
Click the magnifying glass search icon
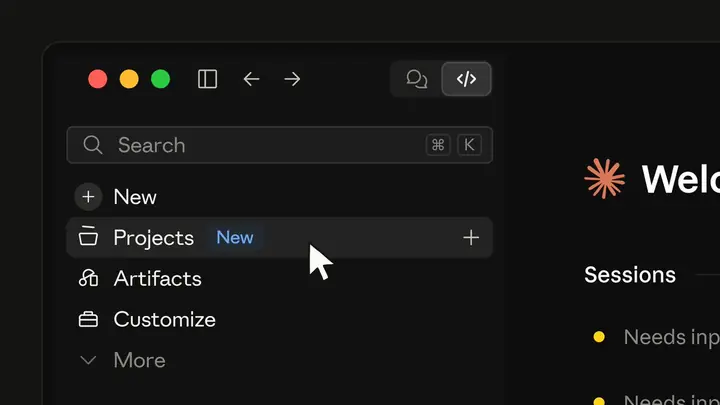coord(93,145)
